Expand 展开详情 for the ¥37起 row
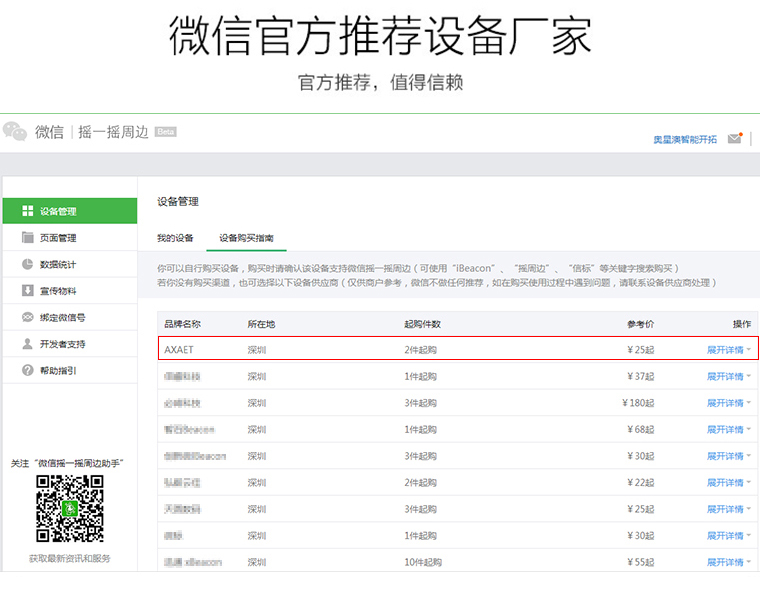This screenshot has width=760, height=609. [728, 376]
